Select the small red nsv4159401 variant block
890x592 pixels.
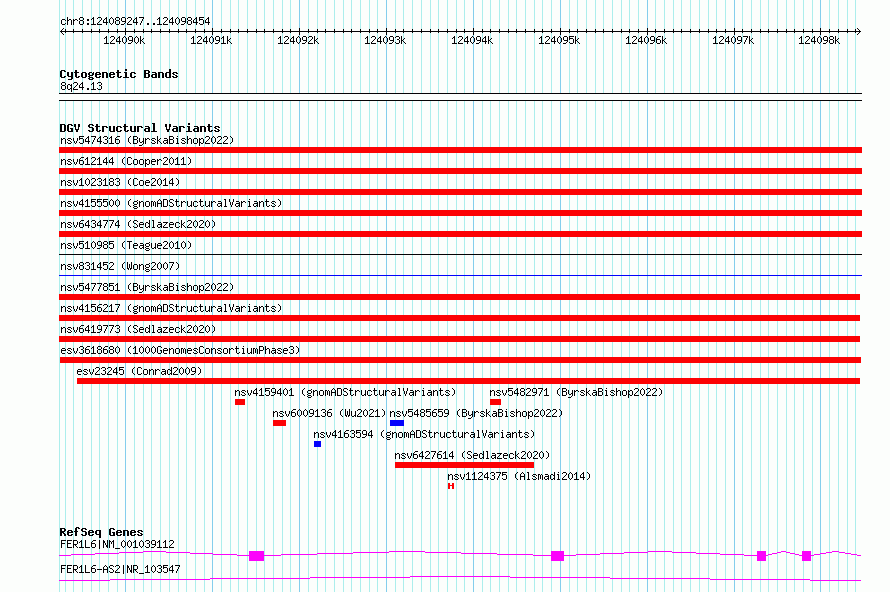pos(240,402)
